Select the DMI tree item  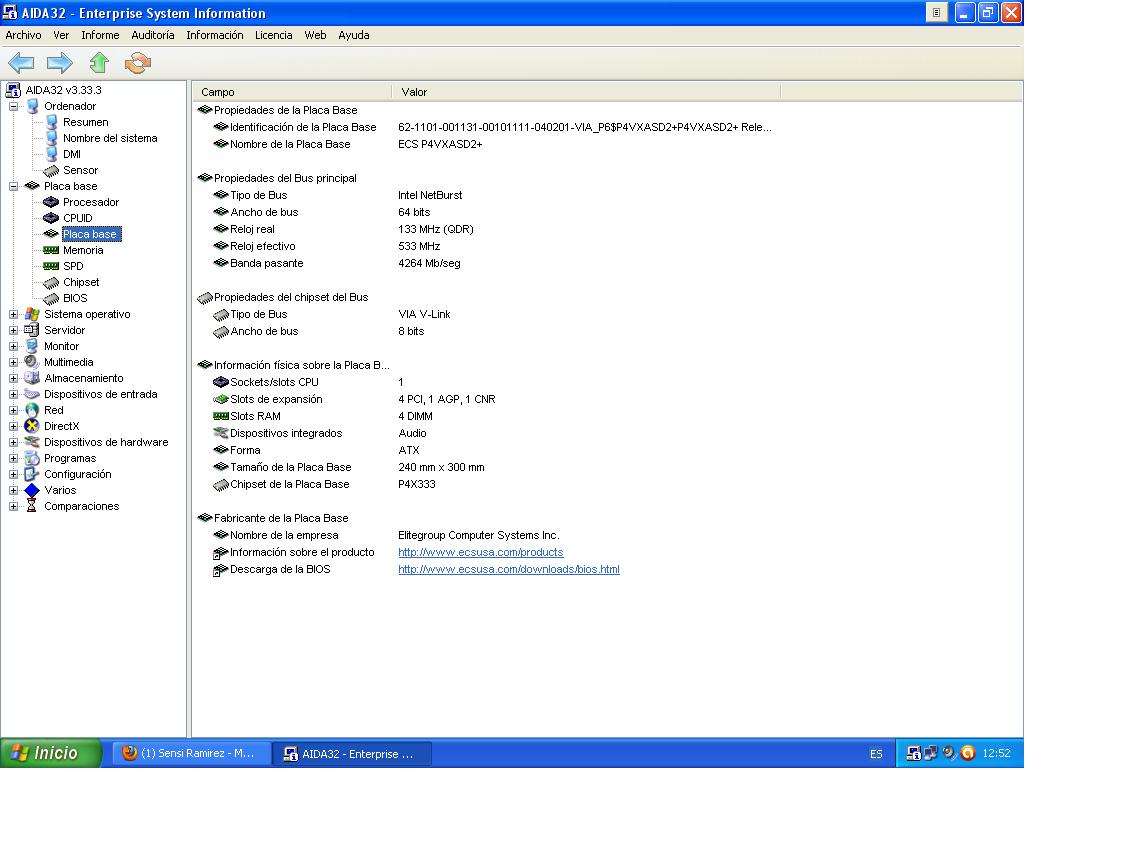(x=72, y=154)
